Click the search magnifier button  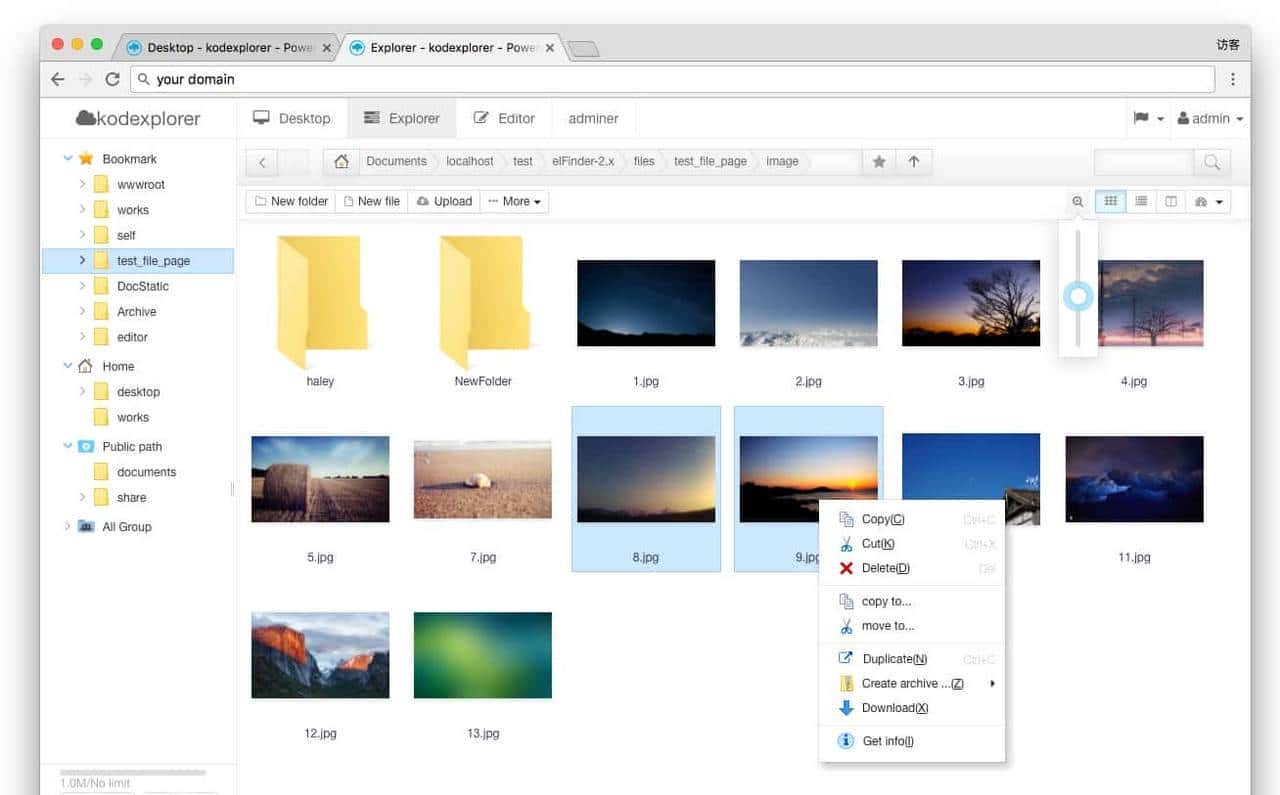coord(1211,162)
